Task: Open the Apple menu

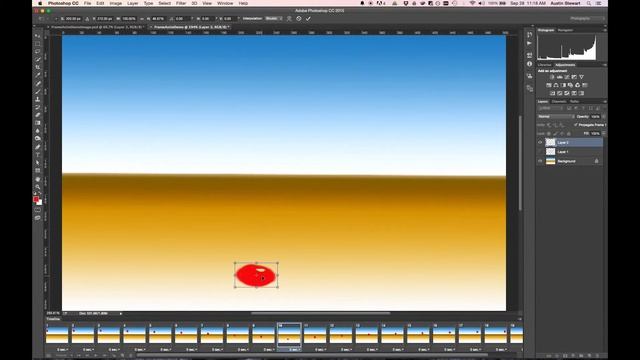Action: point(40,3)
